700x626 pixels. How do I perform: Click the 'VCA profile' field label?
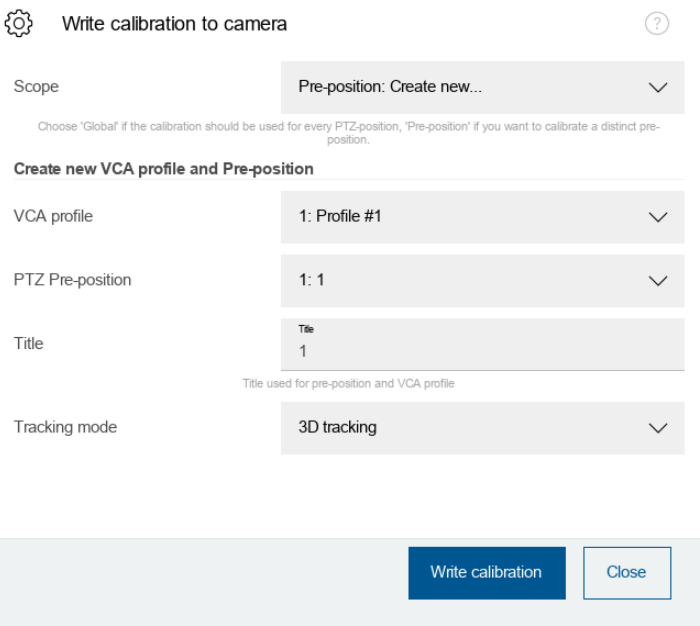[x=53, y=216]
